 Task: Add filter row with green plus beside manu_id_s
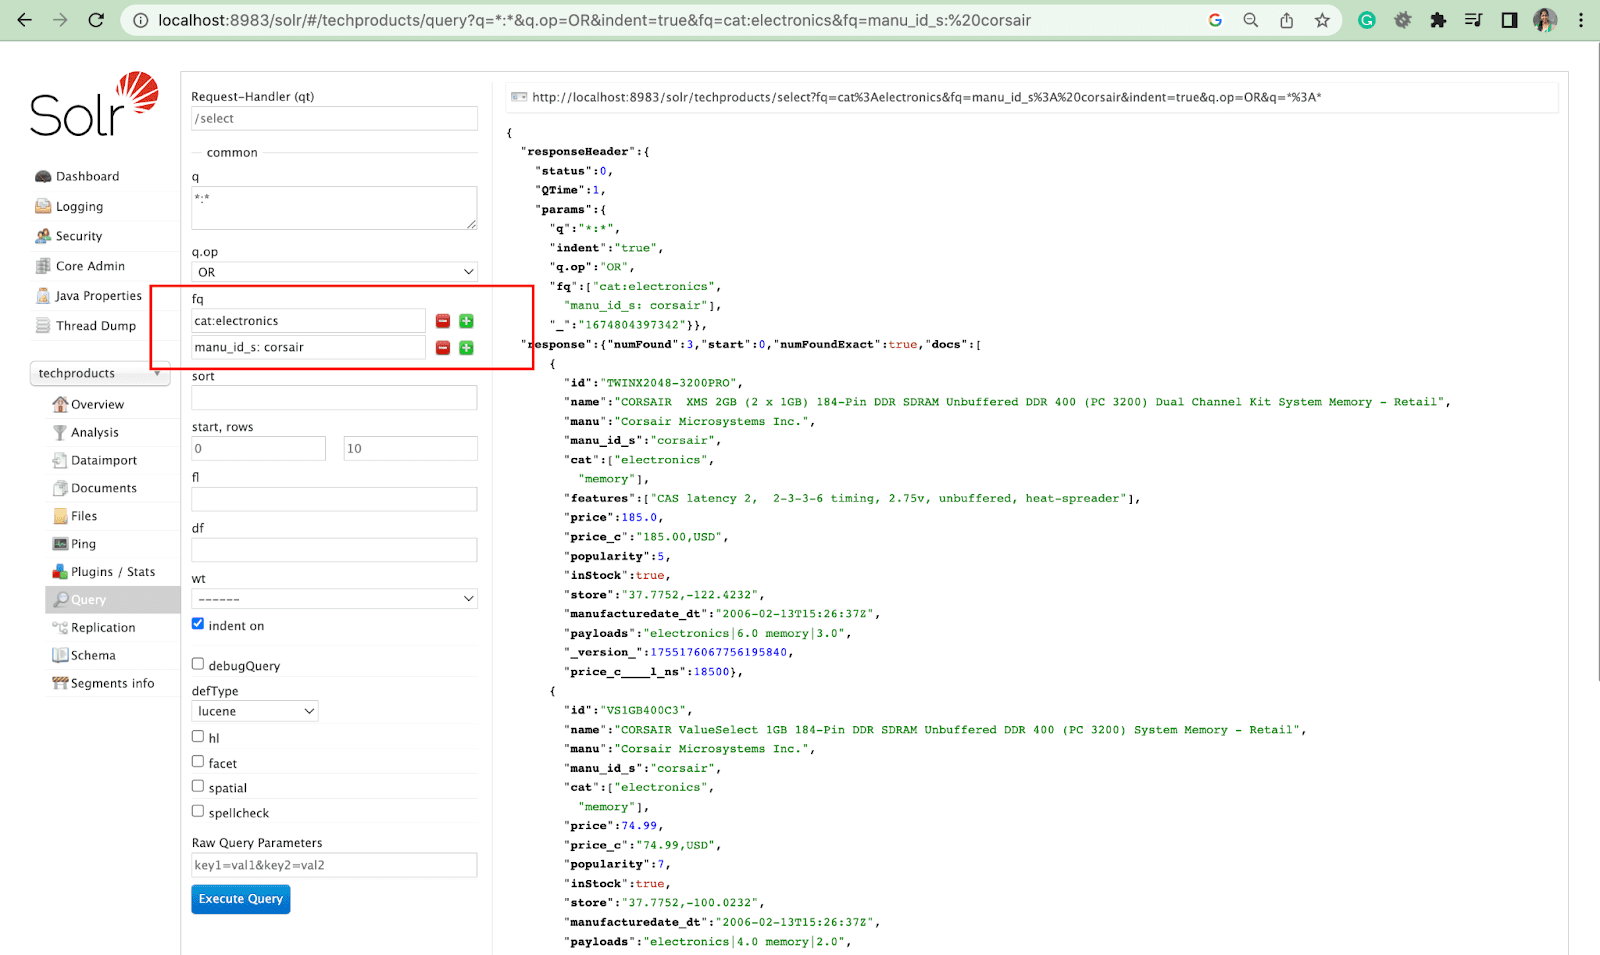(466, 348)
